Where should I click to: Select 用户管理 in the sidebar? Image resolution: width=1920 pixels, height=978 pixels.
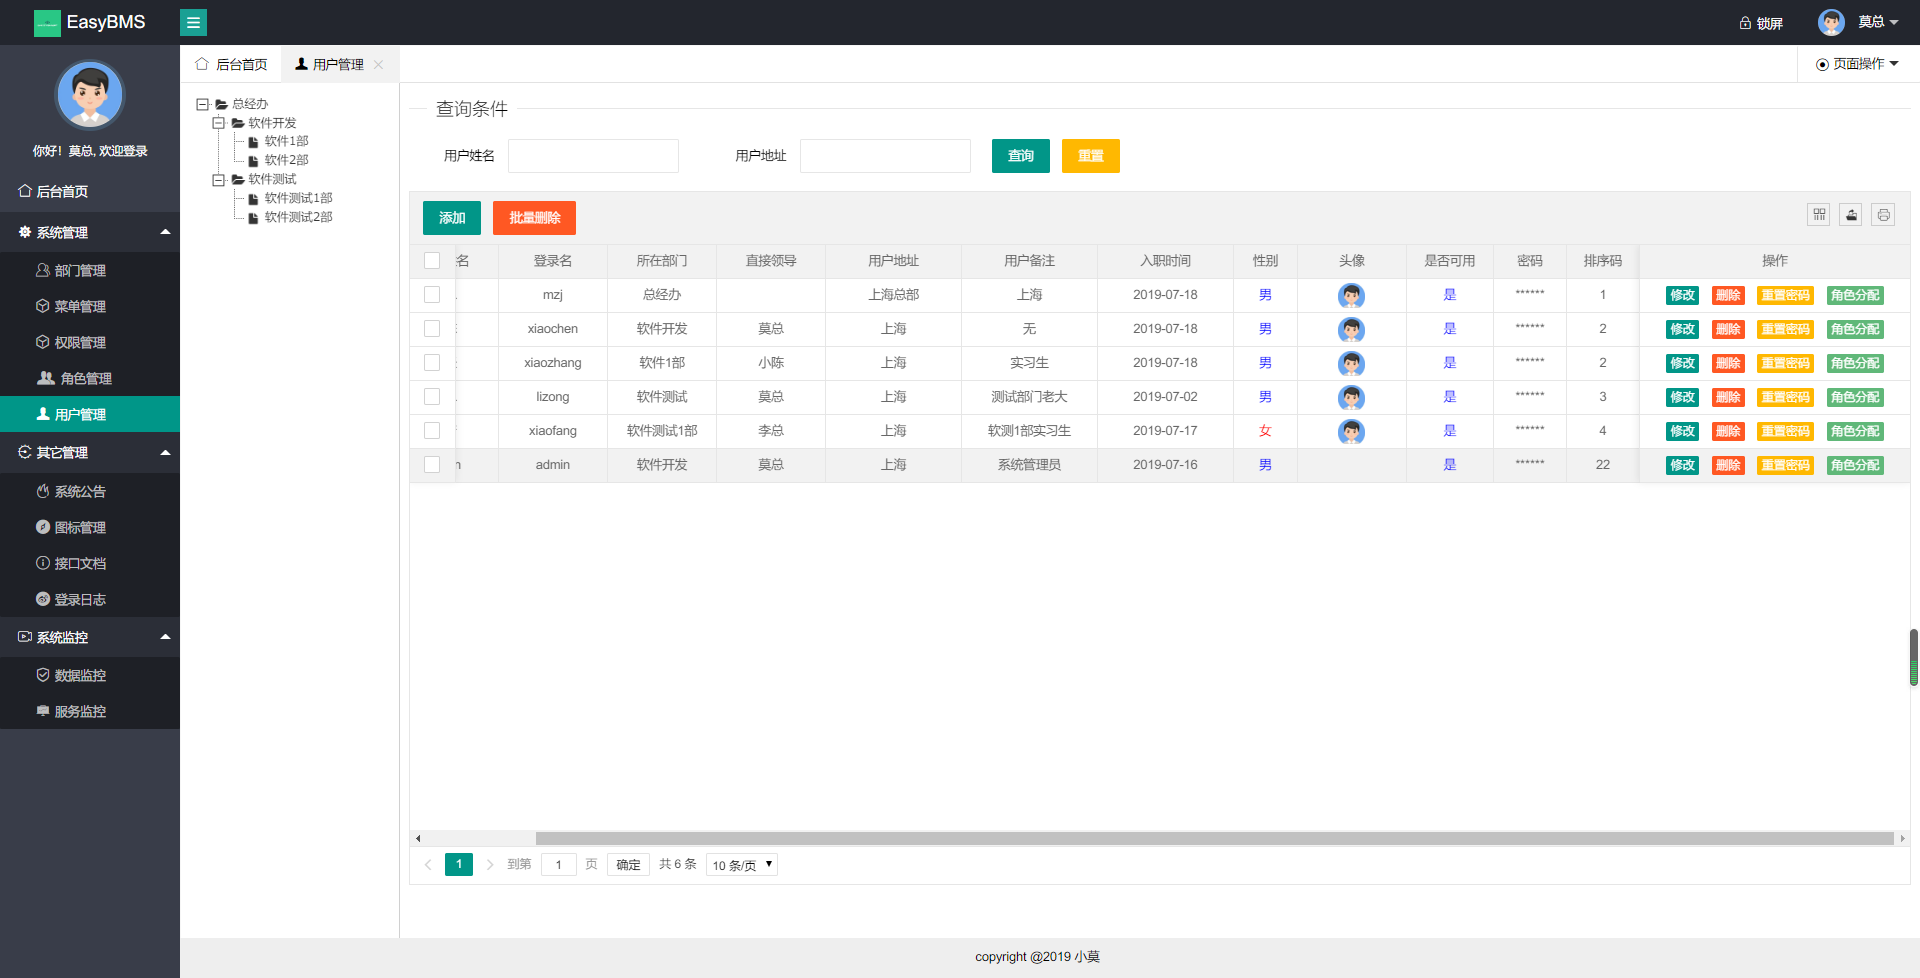[x=90, y=414]
